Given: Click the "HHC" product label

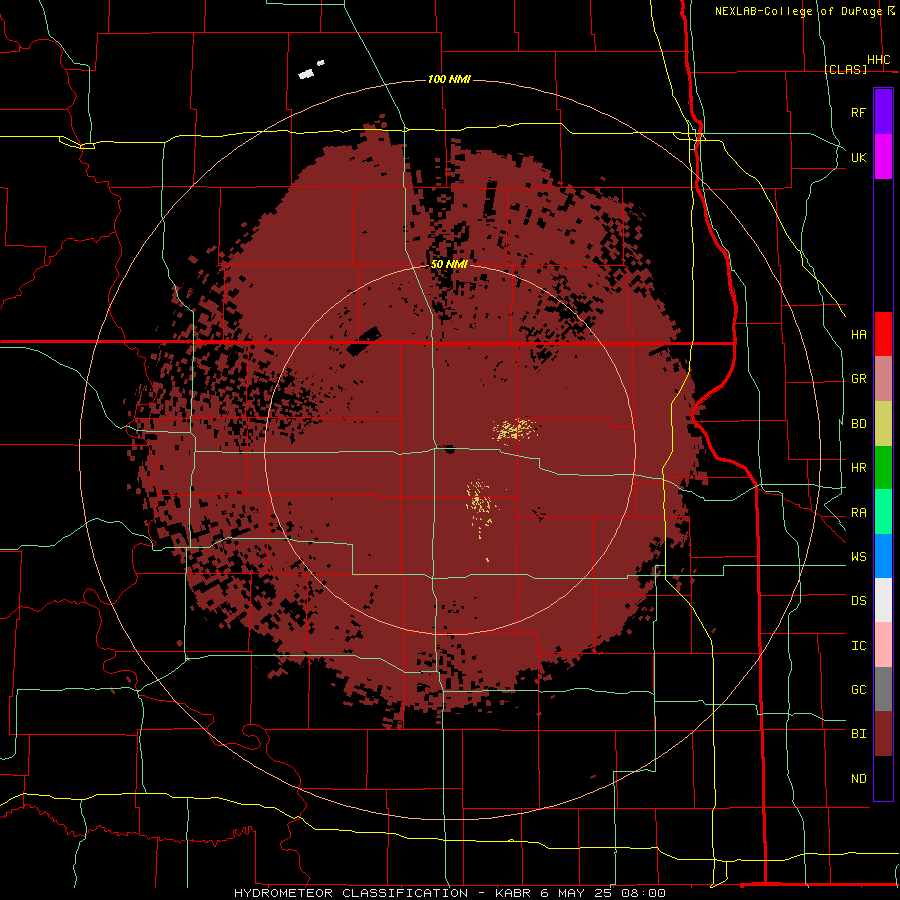Looking at the screenshot, I should [x=878, y=60].
